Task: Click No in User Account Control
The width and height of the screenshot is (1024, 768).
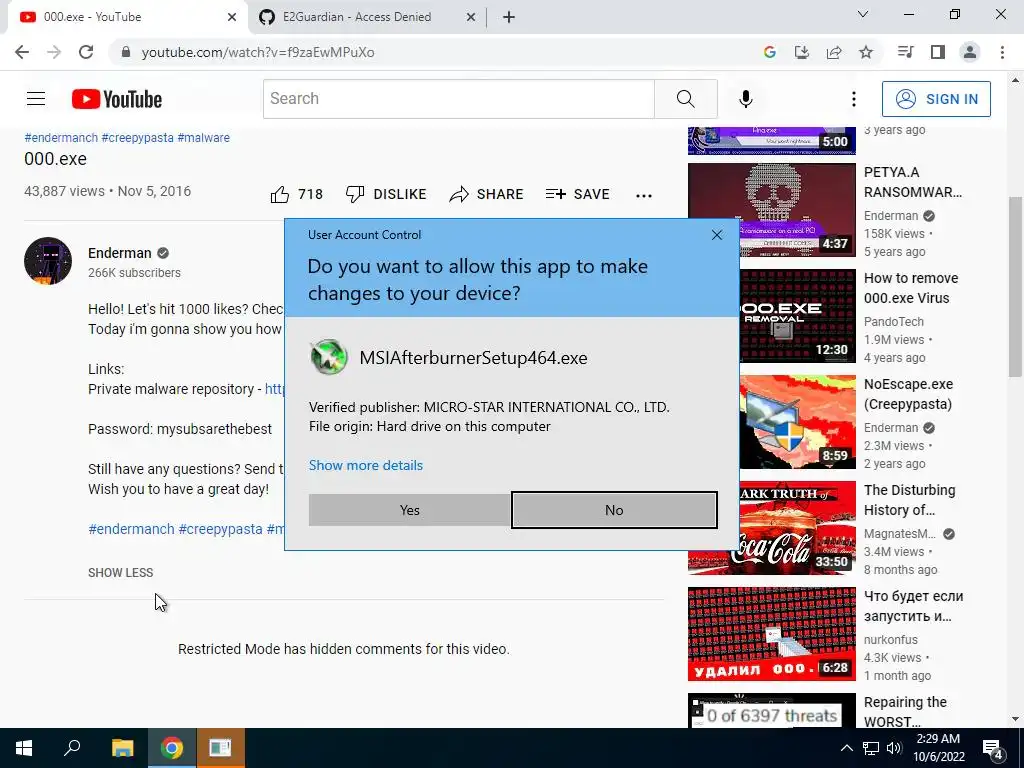Action: click(614, 510)
